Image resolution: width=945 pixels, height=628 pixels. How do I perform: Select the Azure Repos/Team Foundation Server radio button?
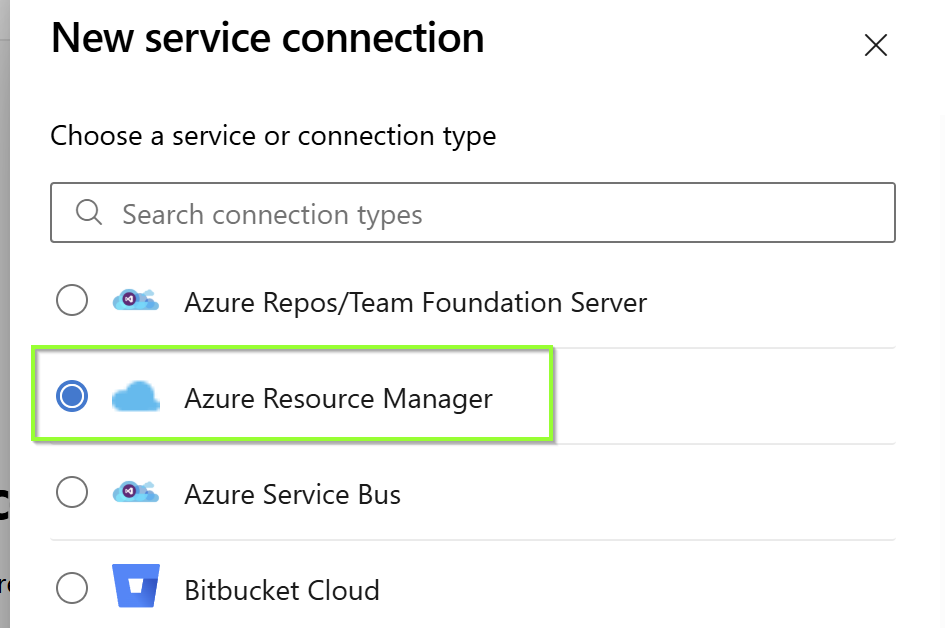(x=72, y=300)
